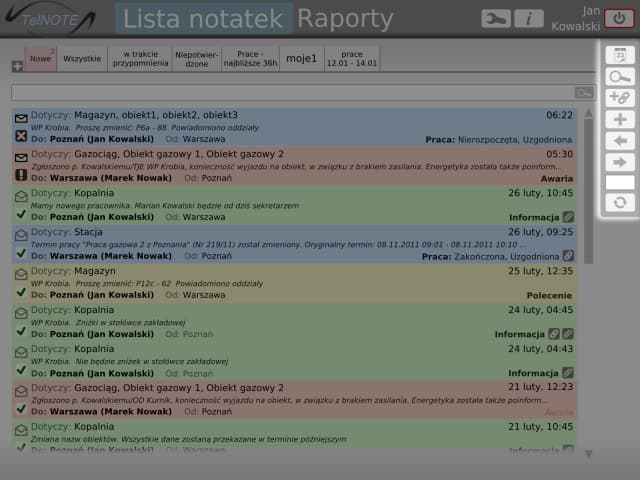Open attachment icon on 26 luty 10:45 Informacja note
The image size is (640, 480).
[568, 217]
